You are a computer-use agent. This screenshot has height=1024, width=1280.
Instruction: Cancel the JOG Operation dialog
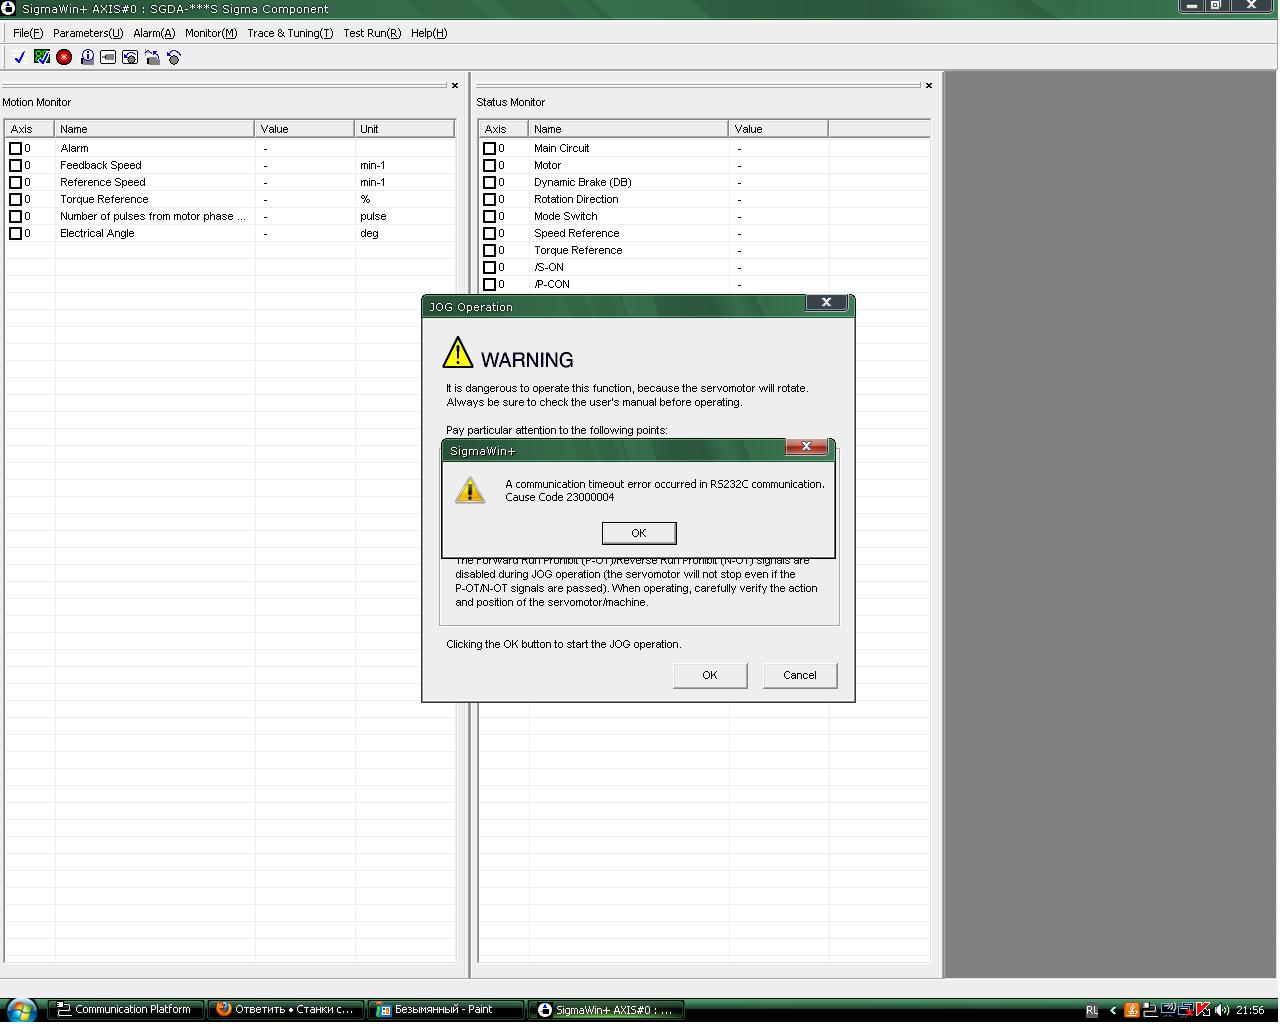(800, 675)
